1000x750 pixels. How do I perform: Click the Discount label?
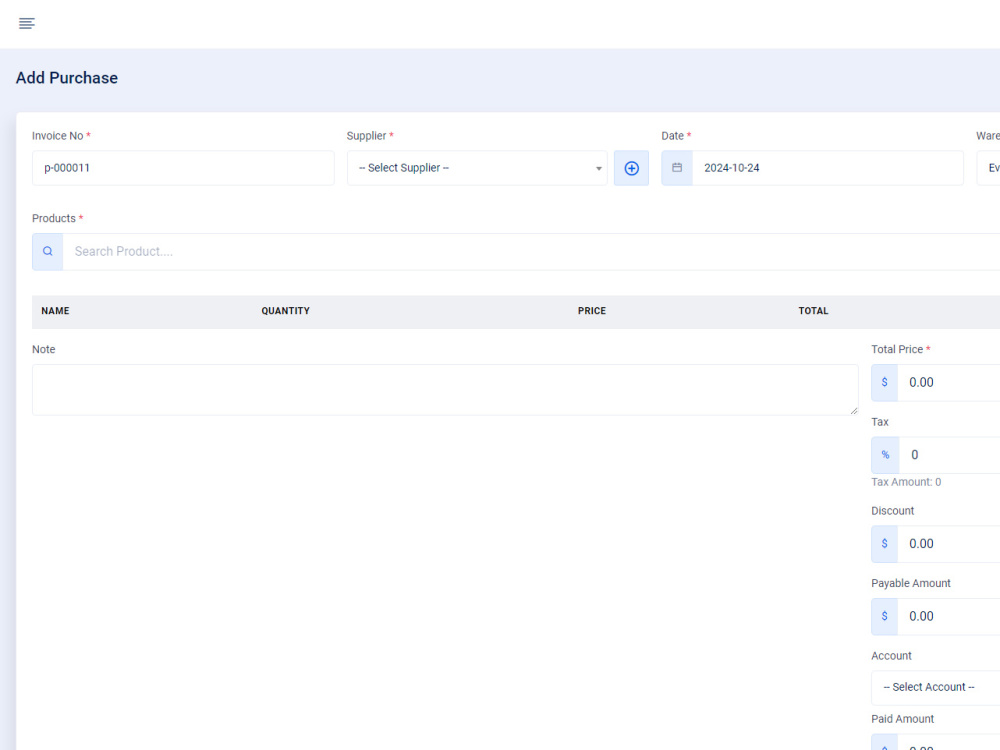[x=892, y=511]
